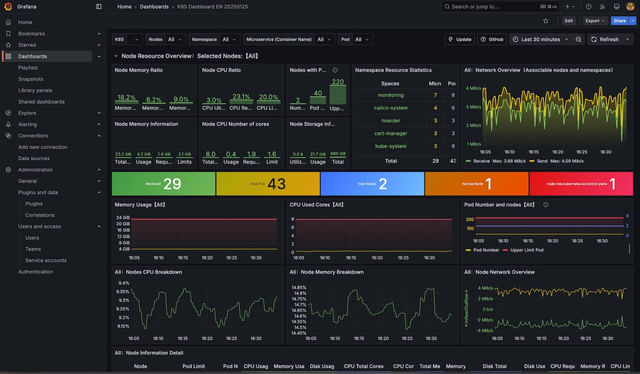Open Library panels in the sidebar

(x=35, y=90)
